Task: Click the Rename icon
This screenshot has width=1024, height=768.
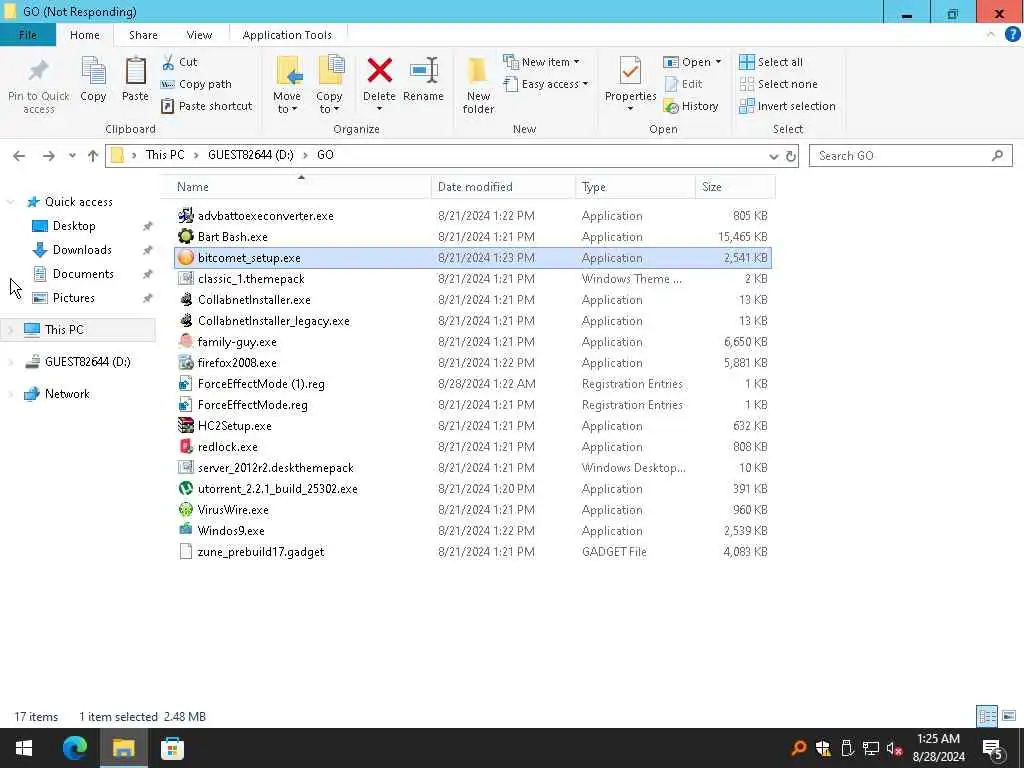Action: (424, 71)
